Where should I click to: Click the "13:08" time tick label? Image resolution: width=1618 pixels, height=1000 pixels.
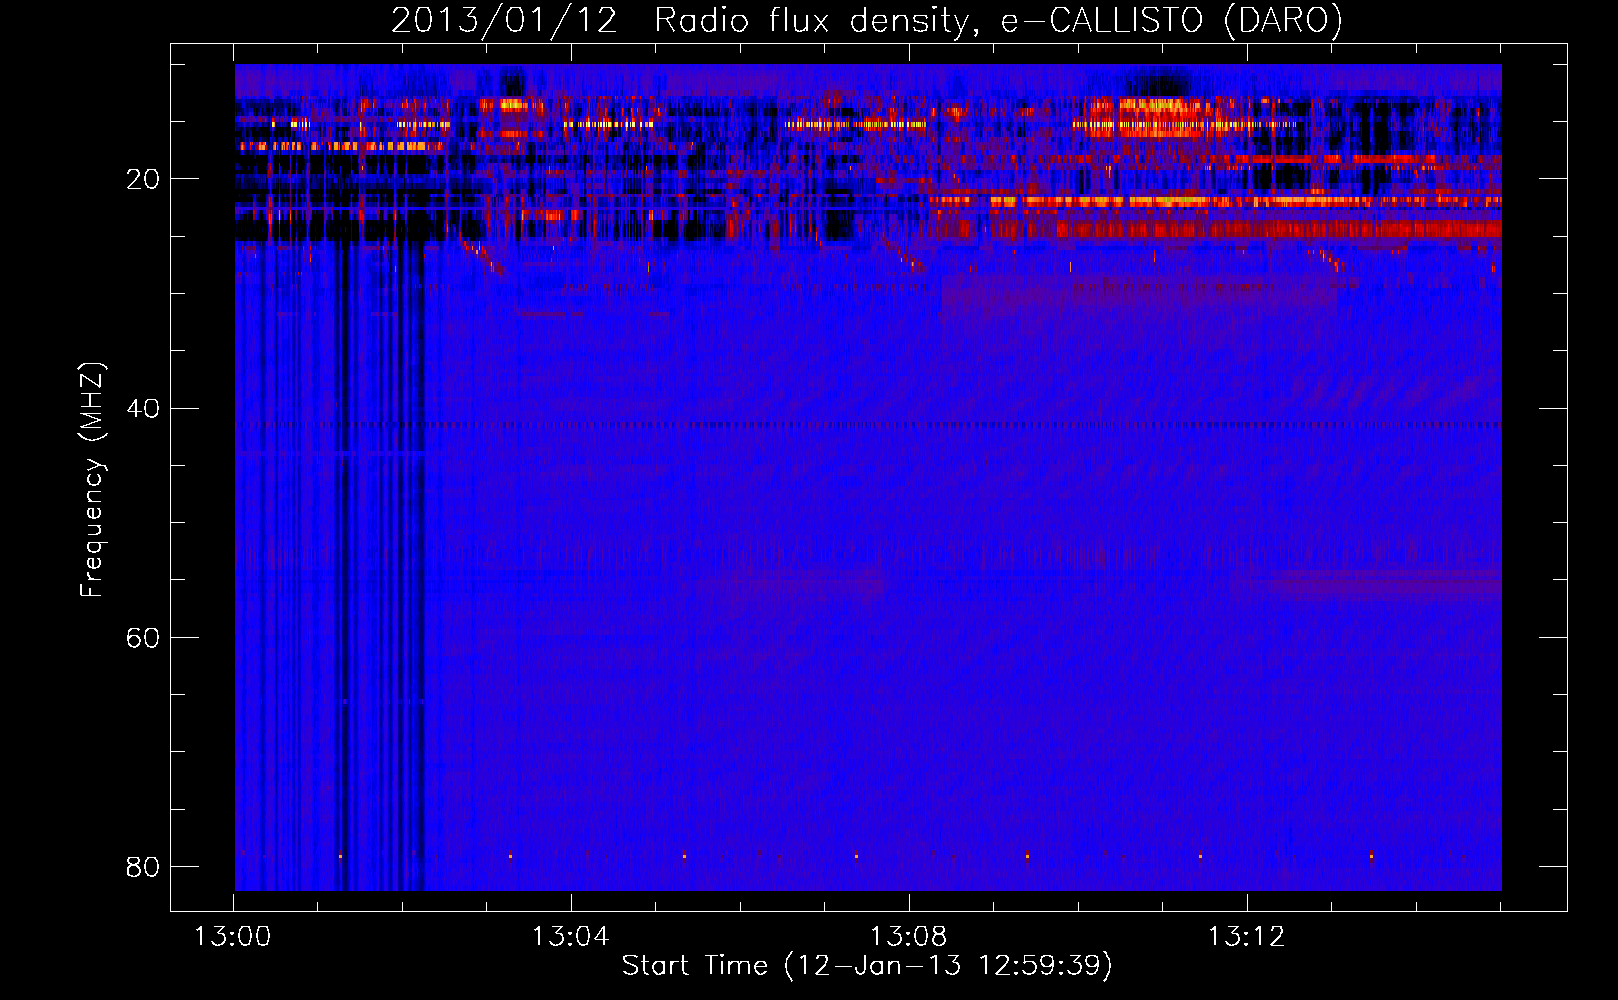(x=908, y=937)
